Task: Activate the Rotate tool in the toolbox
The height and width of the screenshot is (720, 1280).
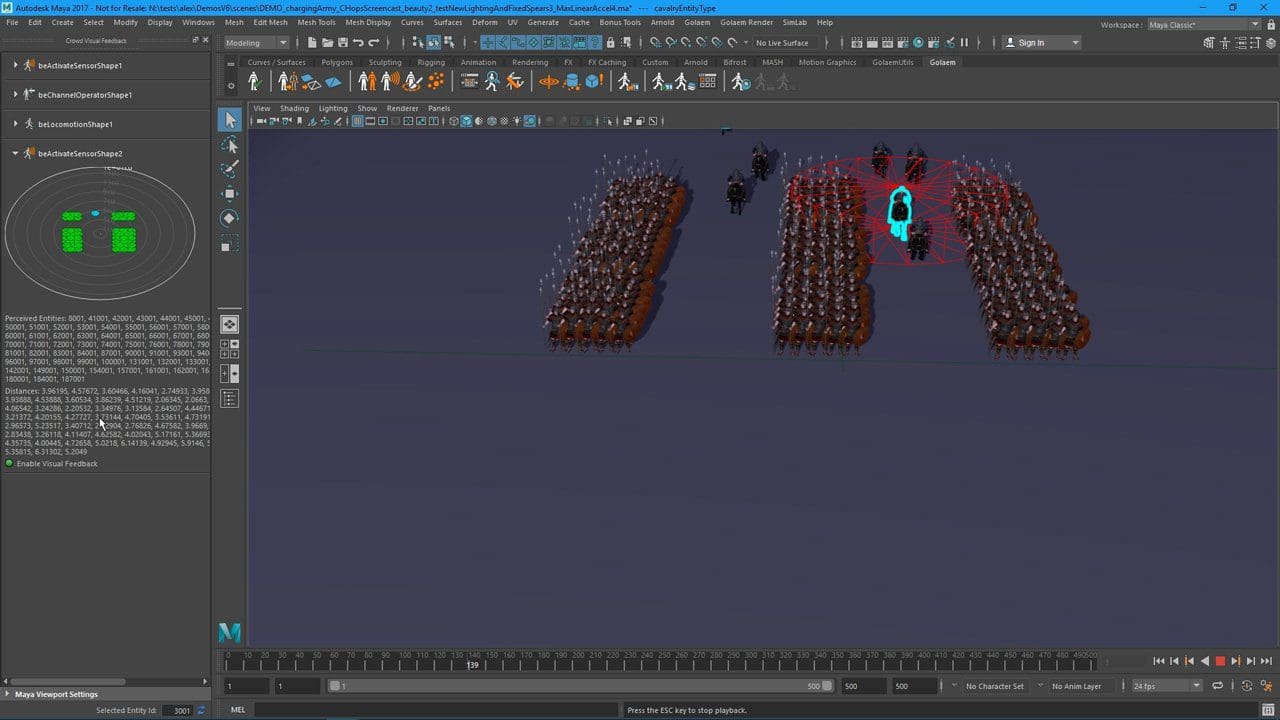Action: coord(229,218)
